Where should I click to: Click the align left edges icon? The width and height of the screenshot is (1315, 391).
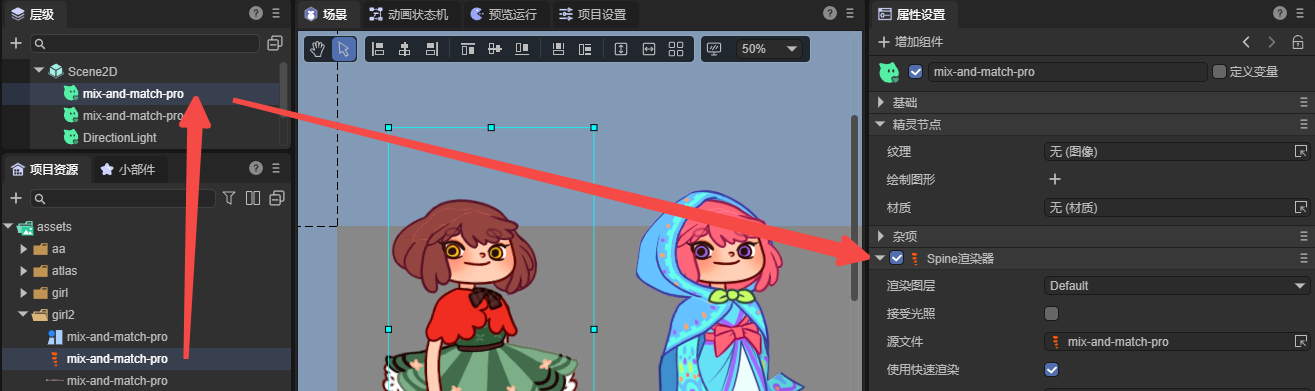[x=378, y=49]
